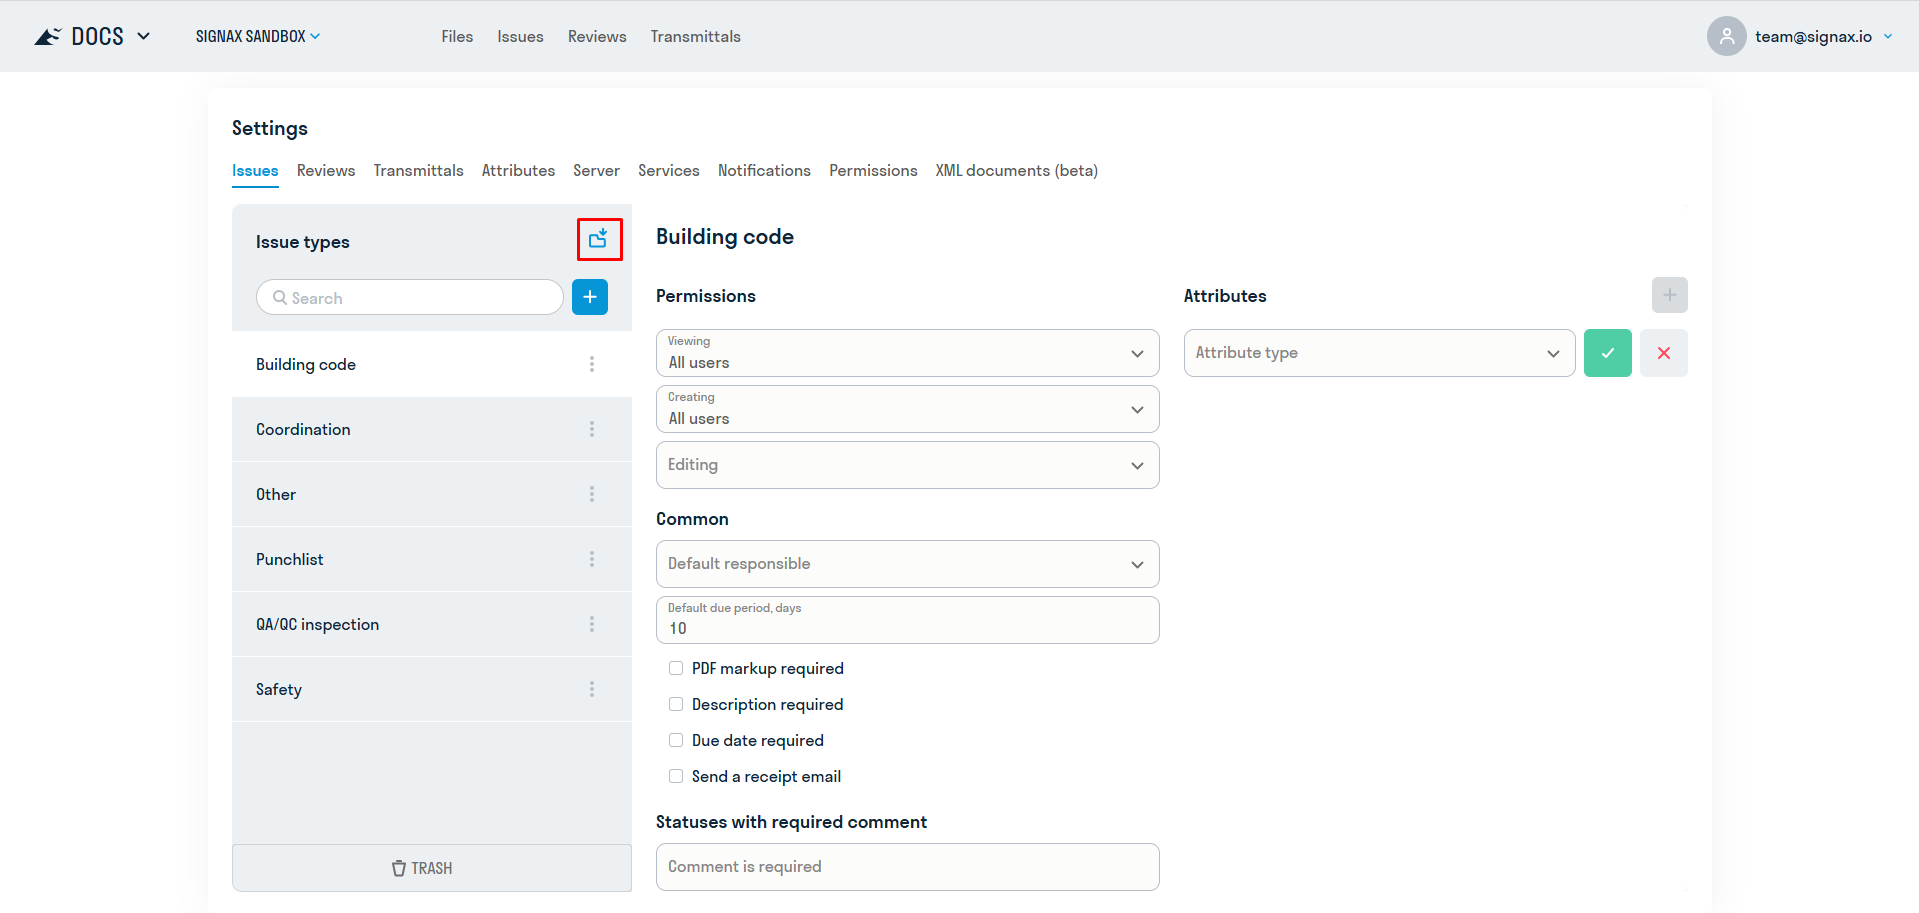This screenshot has height=913, width=1919.
Task: Select QA/QC inspection issue type
Action: click(432, 624)
